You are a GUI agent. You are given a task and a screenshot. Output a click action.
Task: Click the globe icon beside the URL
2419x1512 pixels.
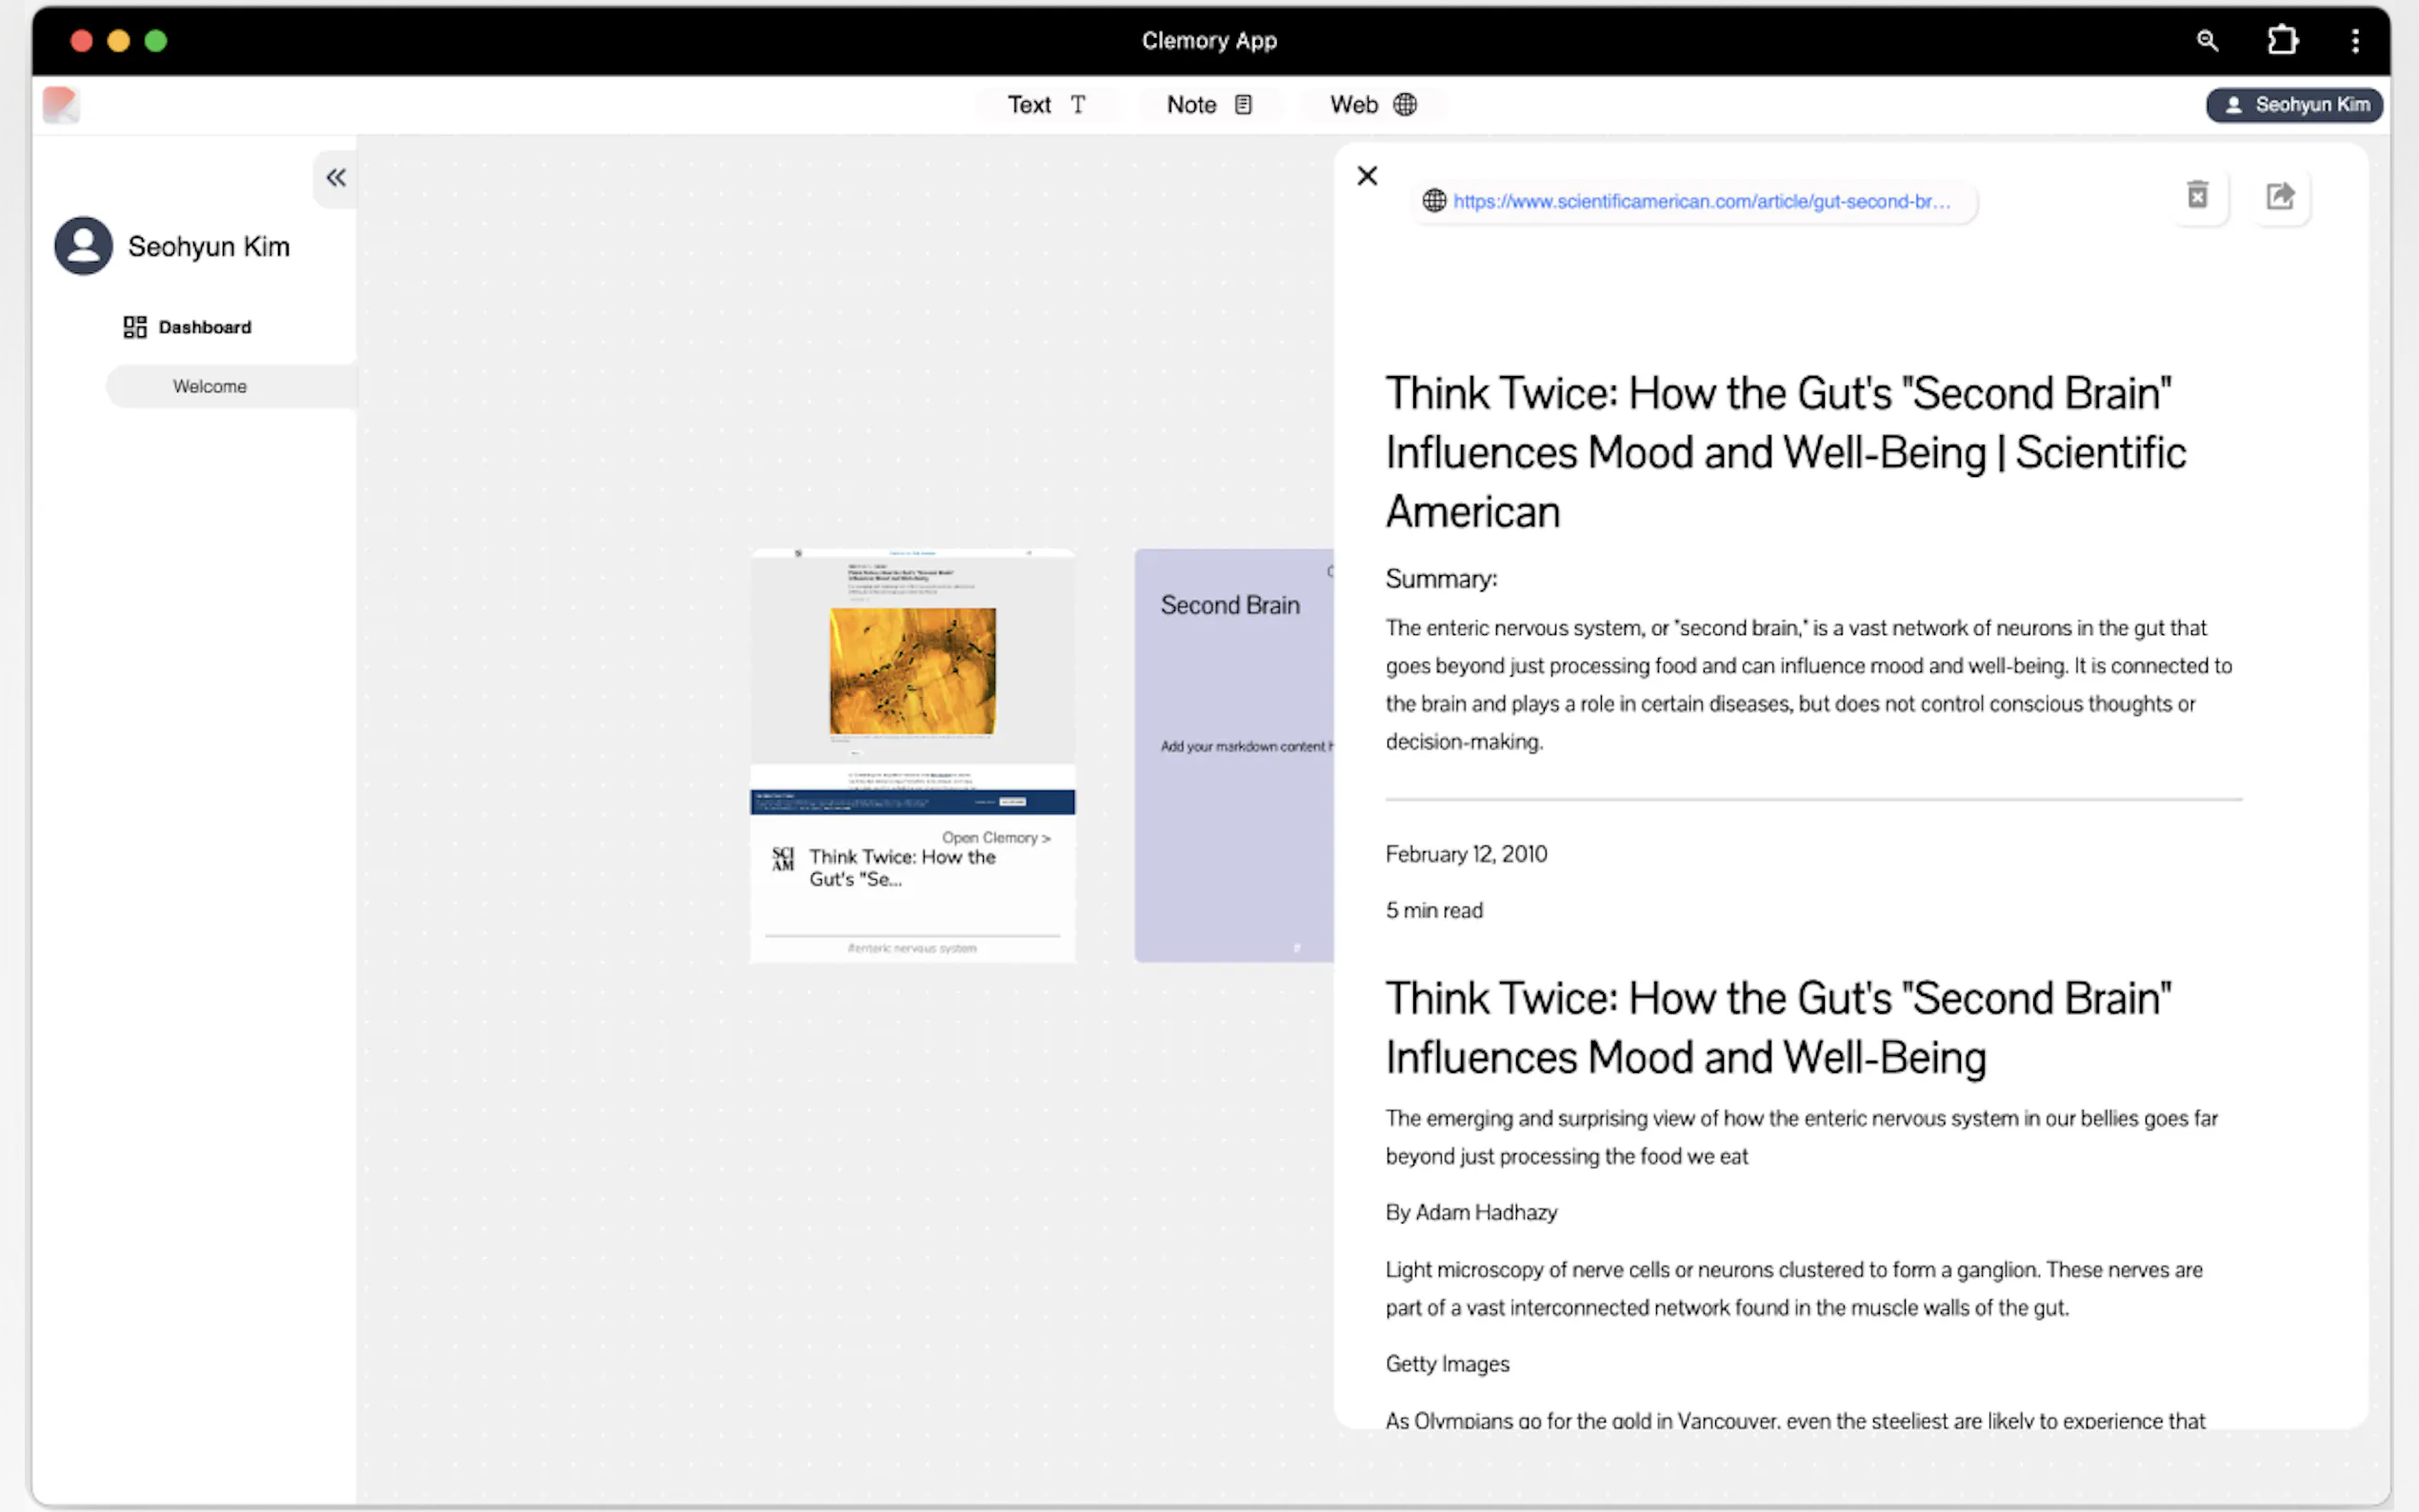pyautogui.click(x=1434, y=201)
